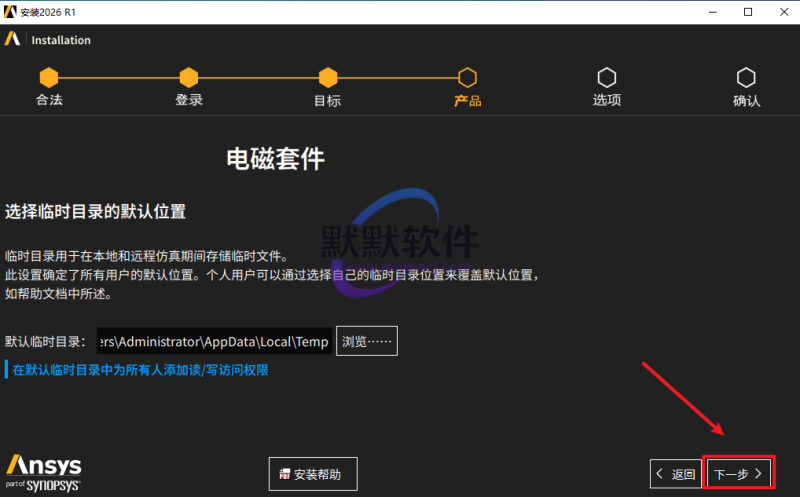Click the Ansys Synopsys logo at bottom left

click(44, 471)
